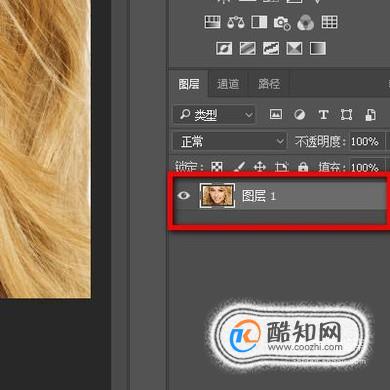The image size is (390, 390).
Task: Click the 填充 100% value field
Action: click(x=367, y=166)
